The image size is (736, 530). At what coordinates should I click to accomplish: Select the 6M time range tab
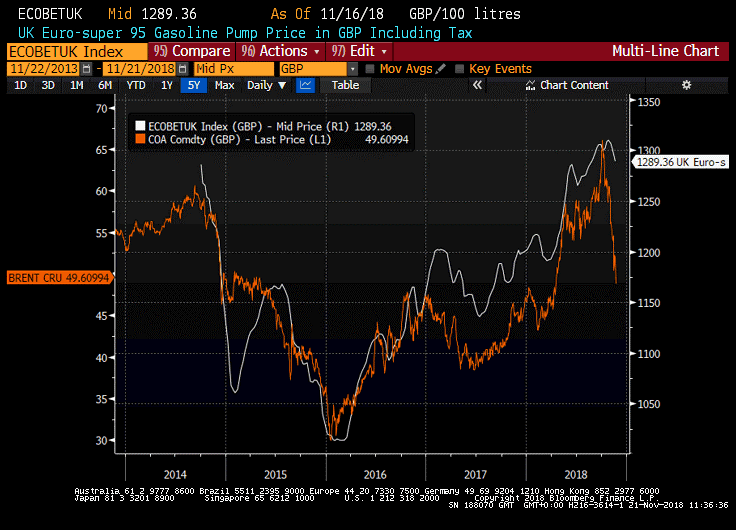tap(105, 85)
